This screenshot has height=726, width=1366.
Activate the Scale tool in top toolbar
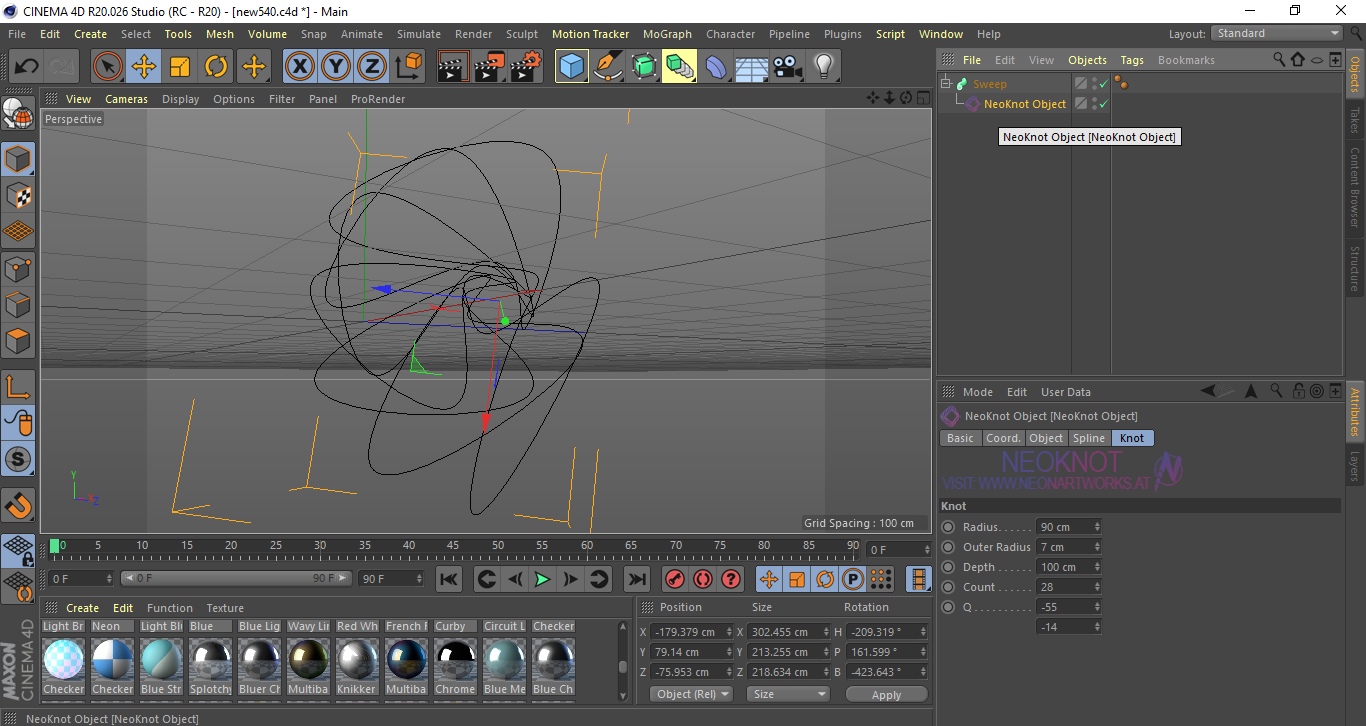pyautogui.click(x=180, y=67)
